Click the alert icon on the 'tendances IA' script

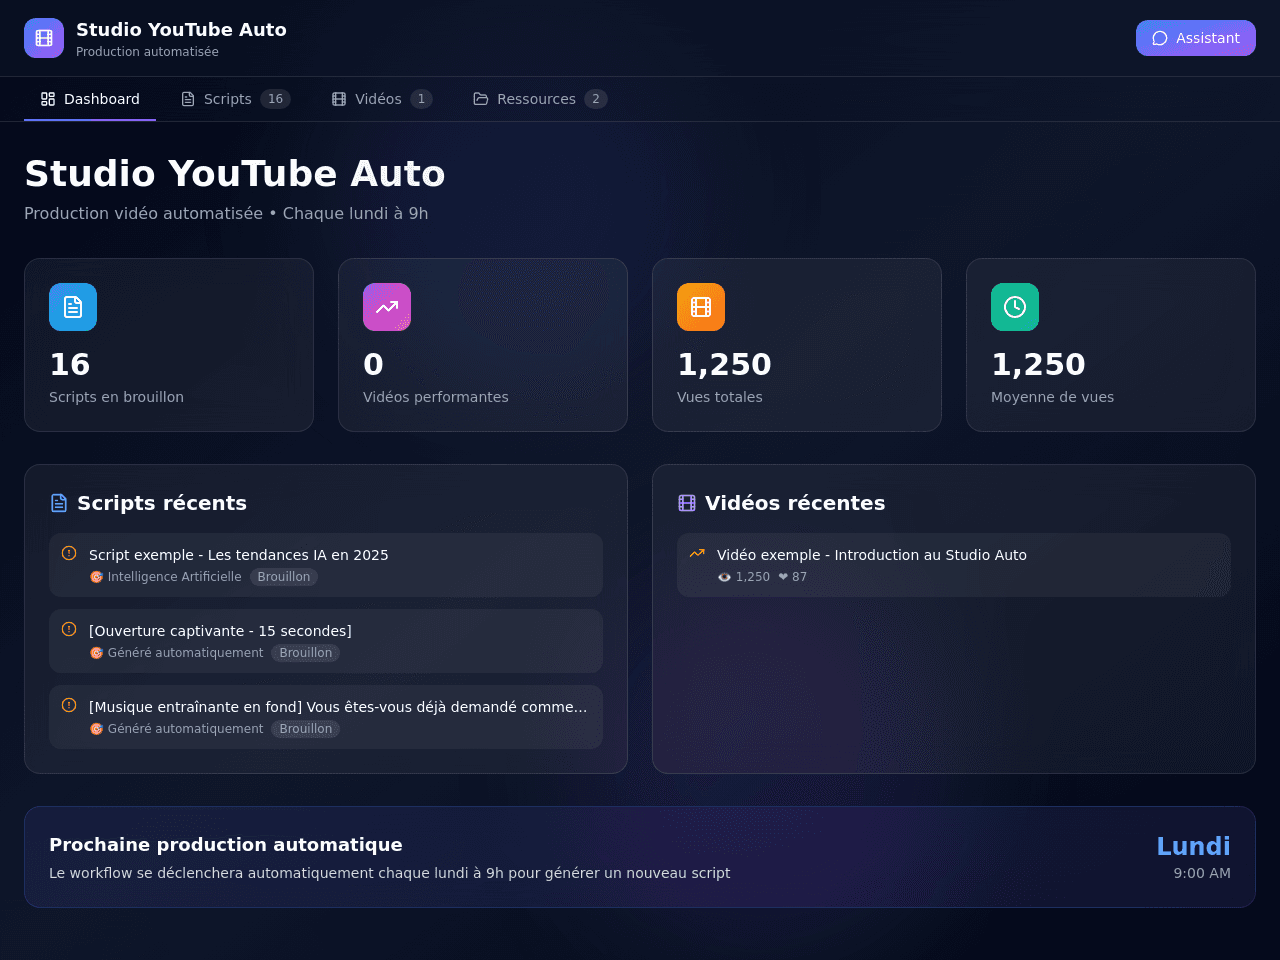pyautogui.click(x=69, y=553)
